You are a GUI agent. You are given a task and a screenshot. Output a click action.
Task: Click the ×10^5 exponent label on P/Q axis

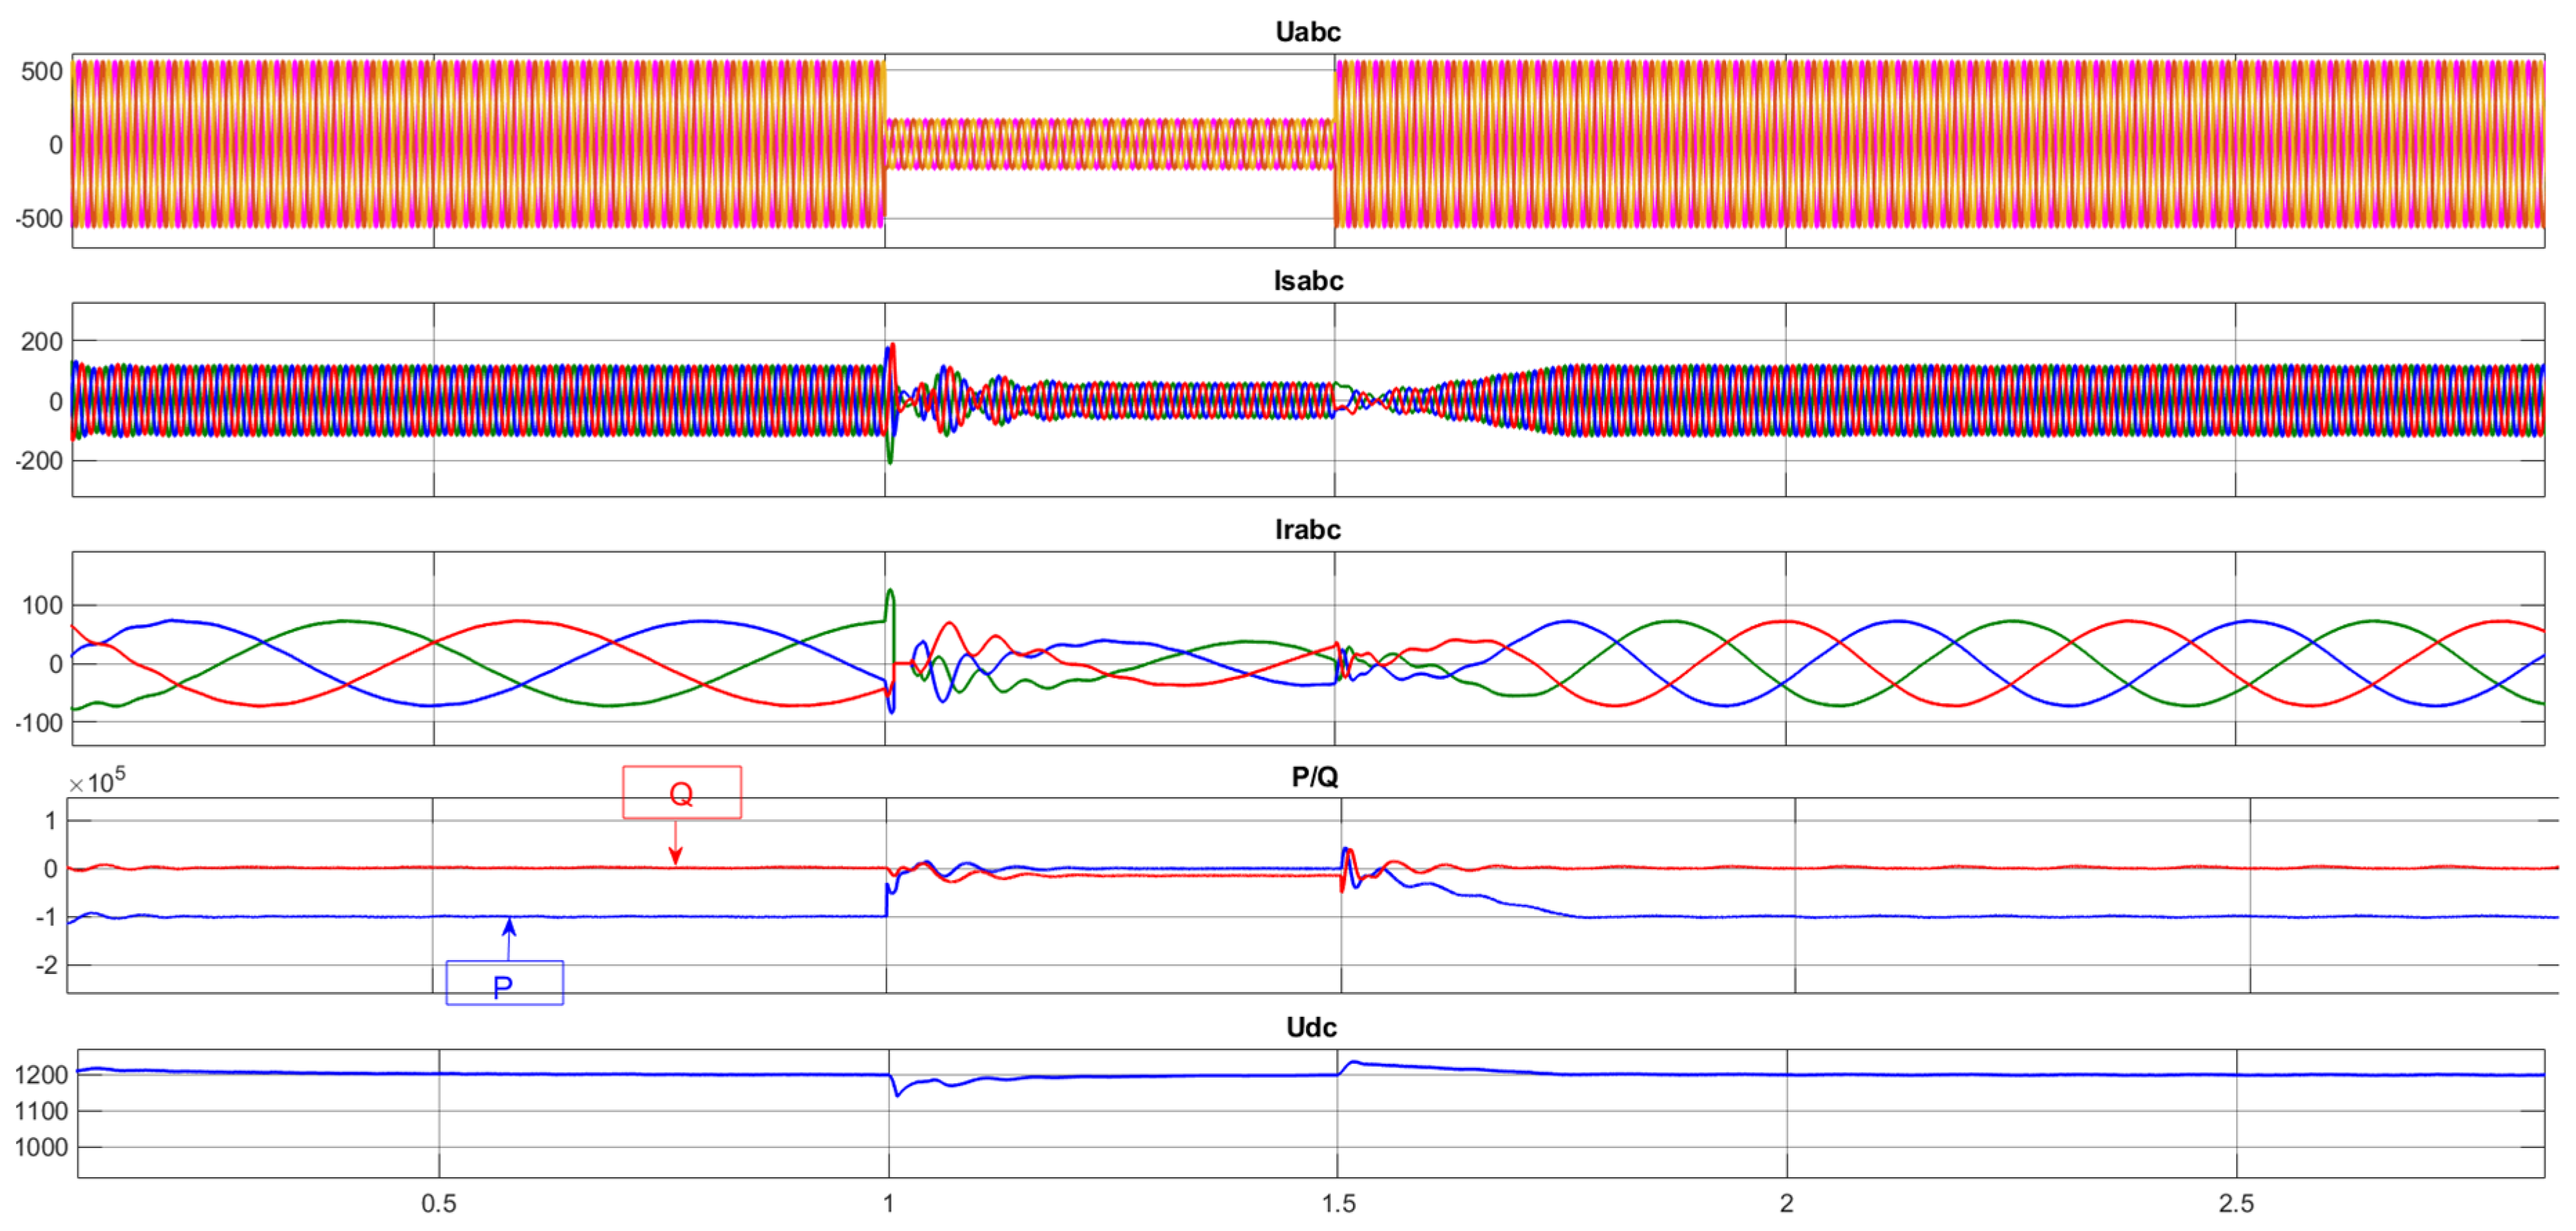click(97, 782)
